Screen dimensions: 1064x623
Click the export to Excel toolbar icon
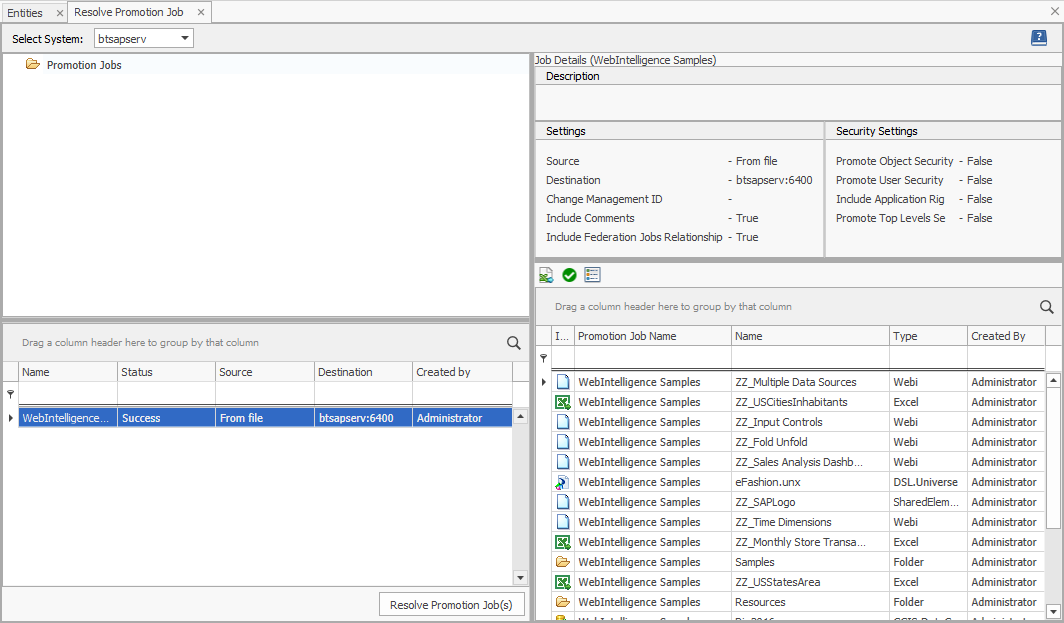click(x=546, y=275)
